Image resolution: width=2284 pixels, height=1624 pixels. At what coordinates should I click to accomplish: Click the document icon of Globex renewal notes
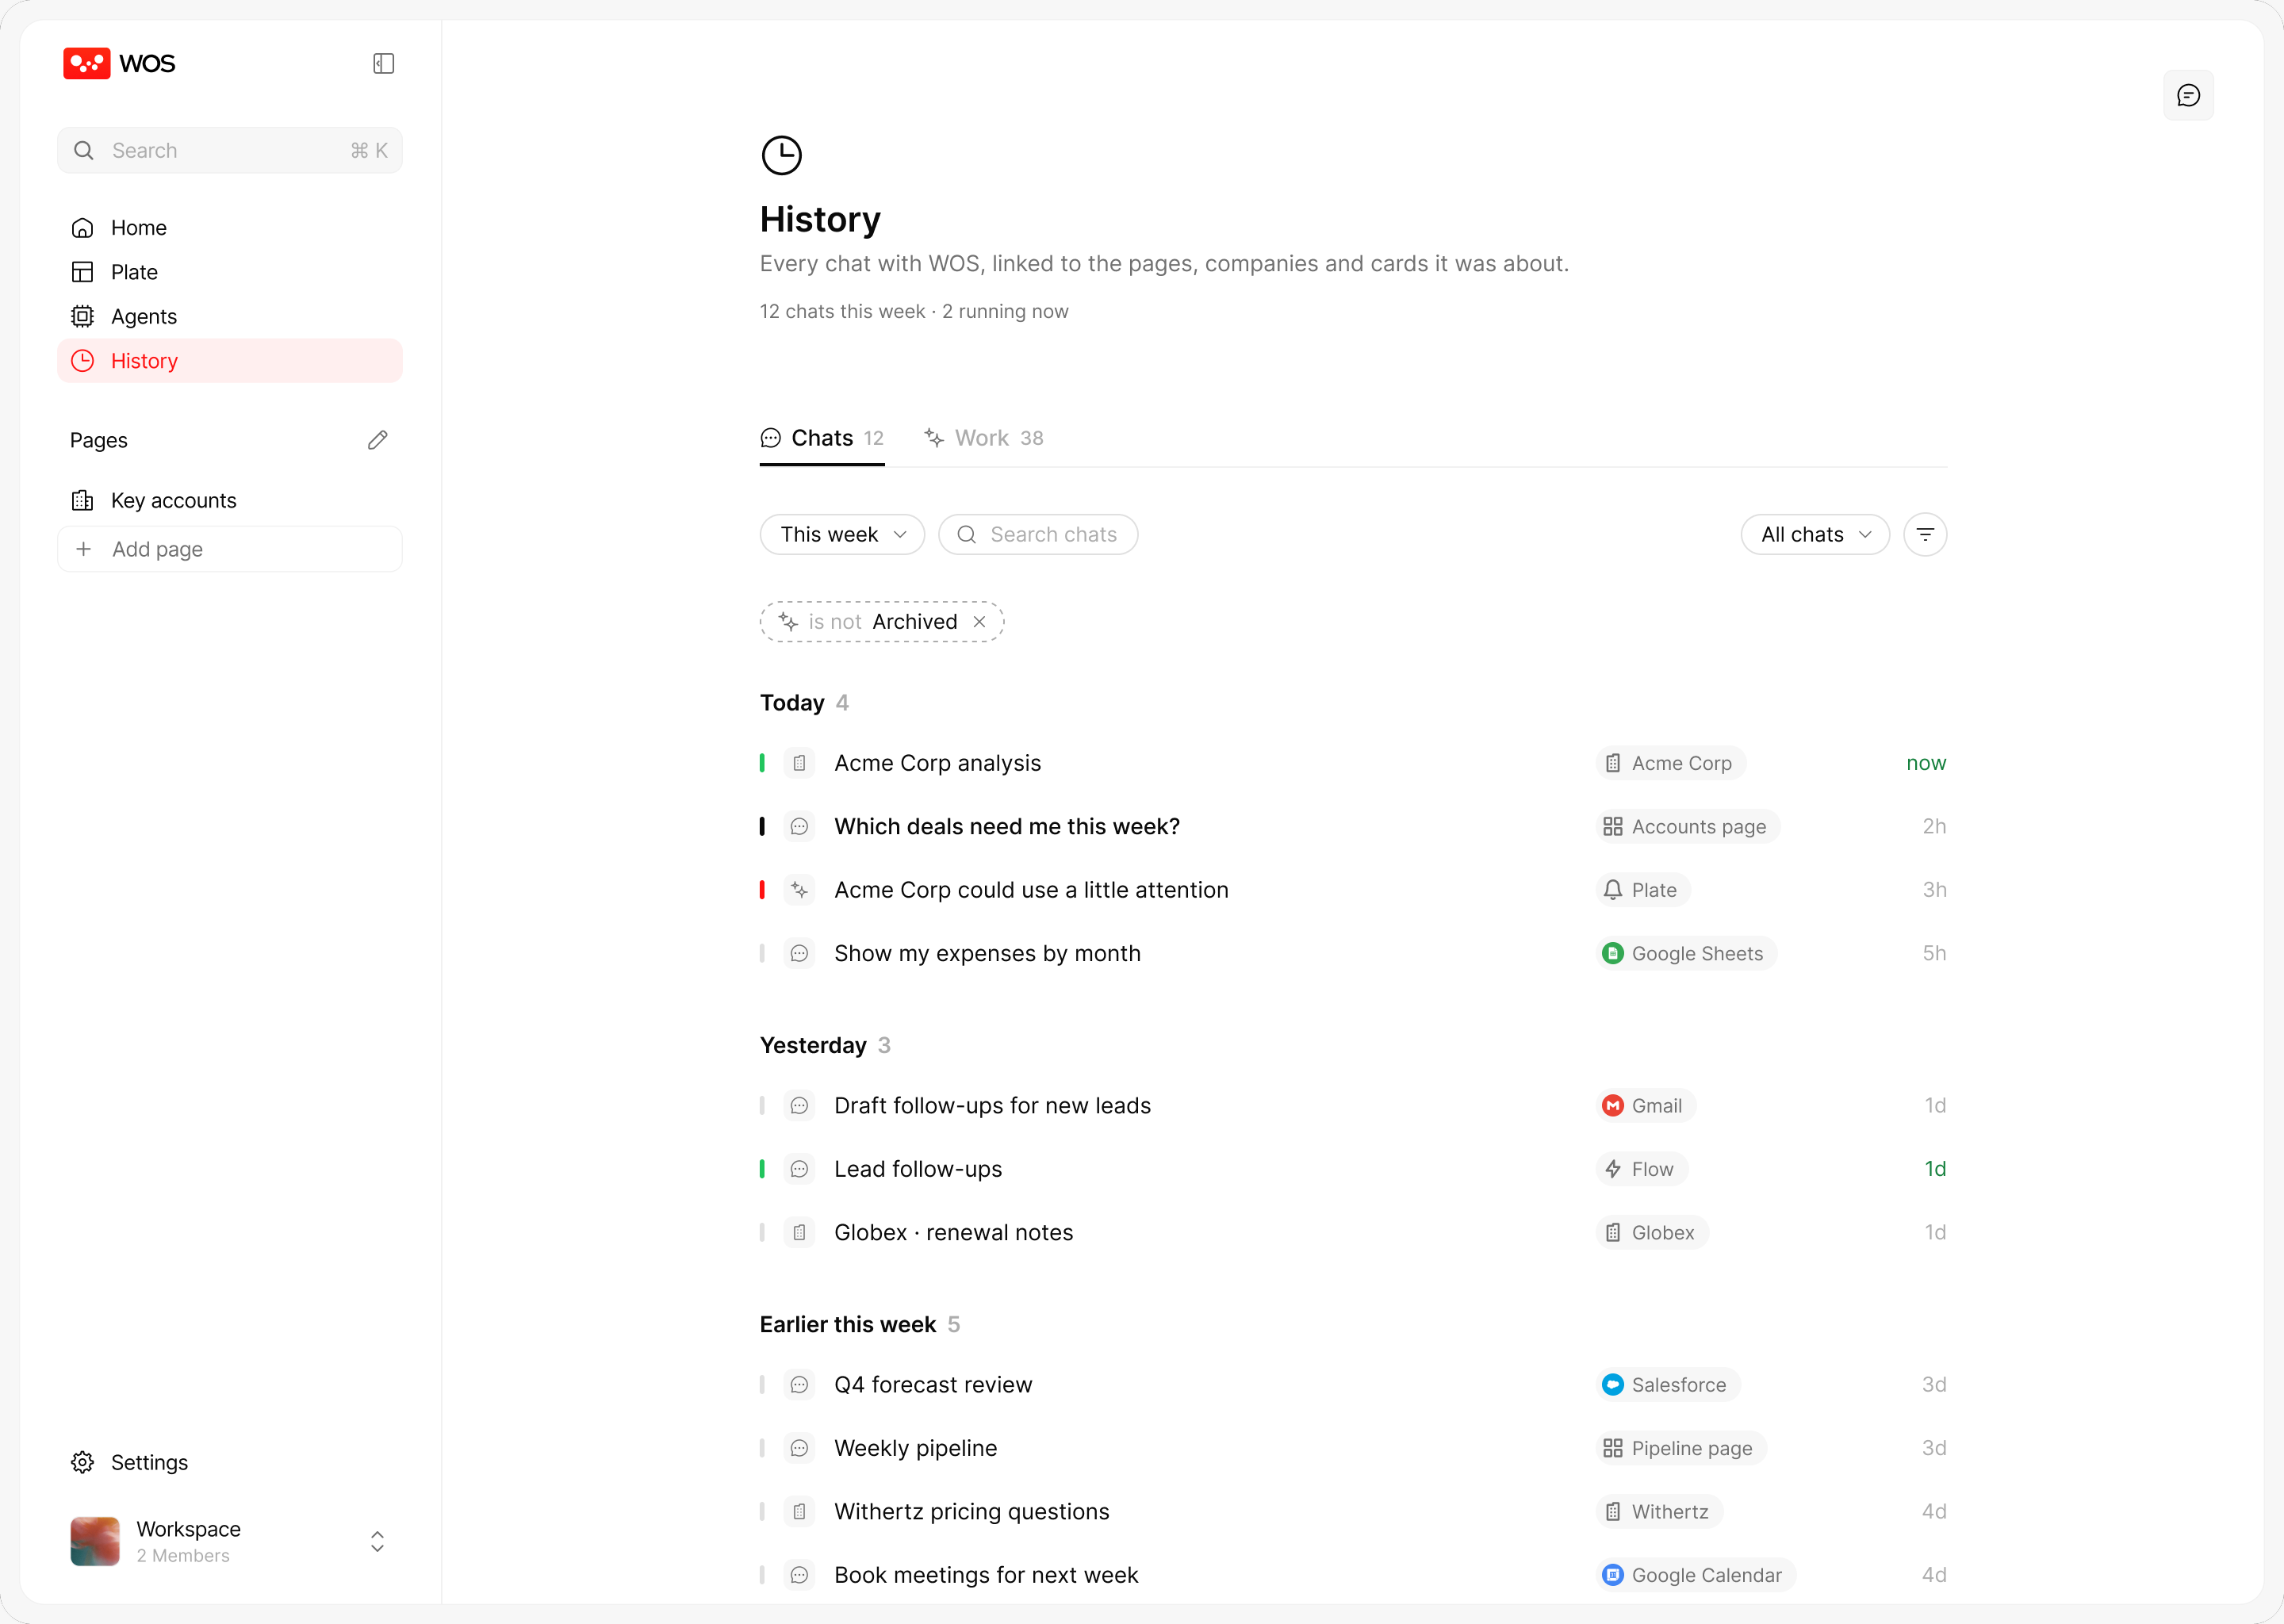pyautogui.click(x=799, y=1232)
